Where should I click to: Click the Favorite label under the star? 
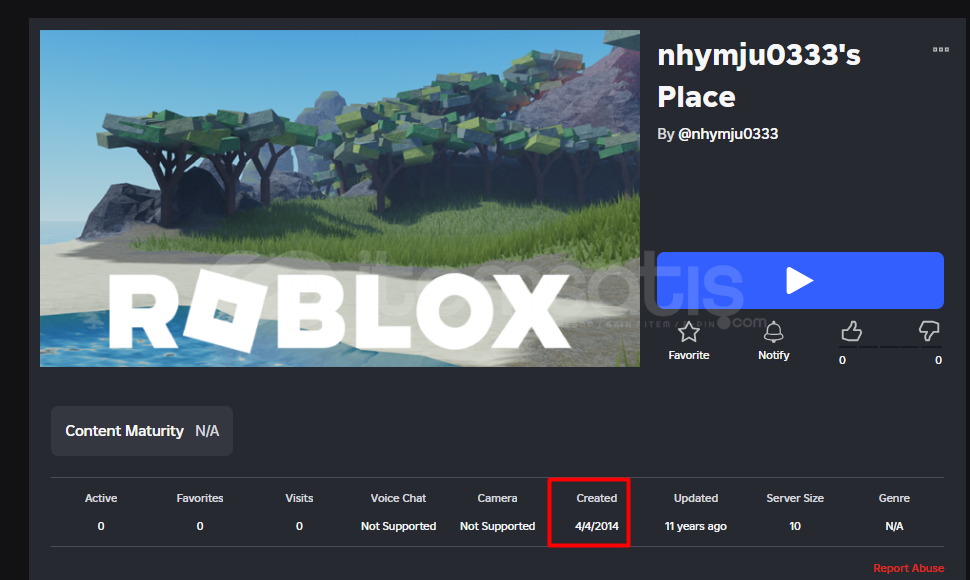(689, 355)
